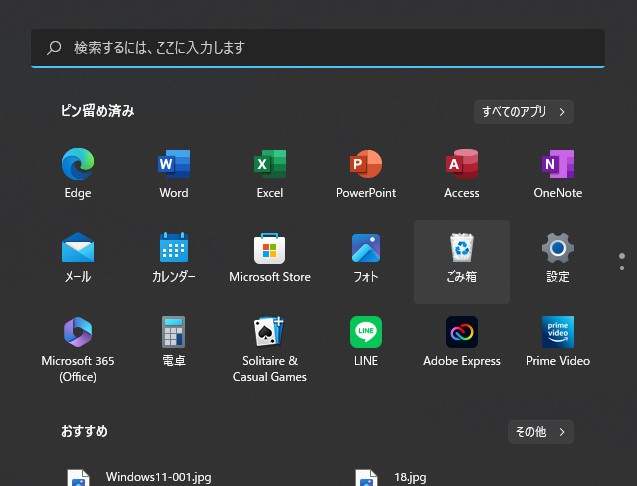Image resolution: width=637 pixels, height=486 pixels.
Task: Launch Microsoft Store
Action: coord(270,258)
